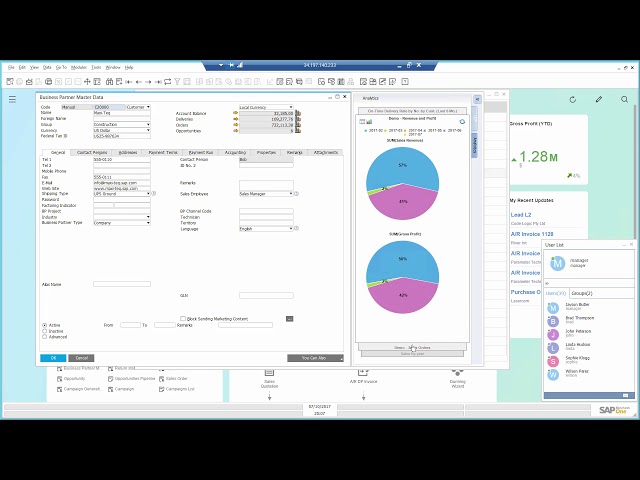640x480 pixels.
Task: Click the OK button
Action: [53, 358]
